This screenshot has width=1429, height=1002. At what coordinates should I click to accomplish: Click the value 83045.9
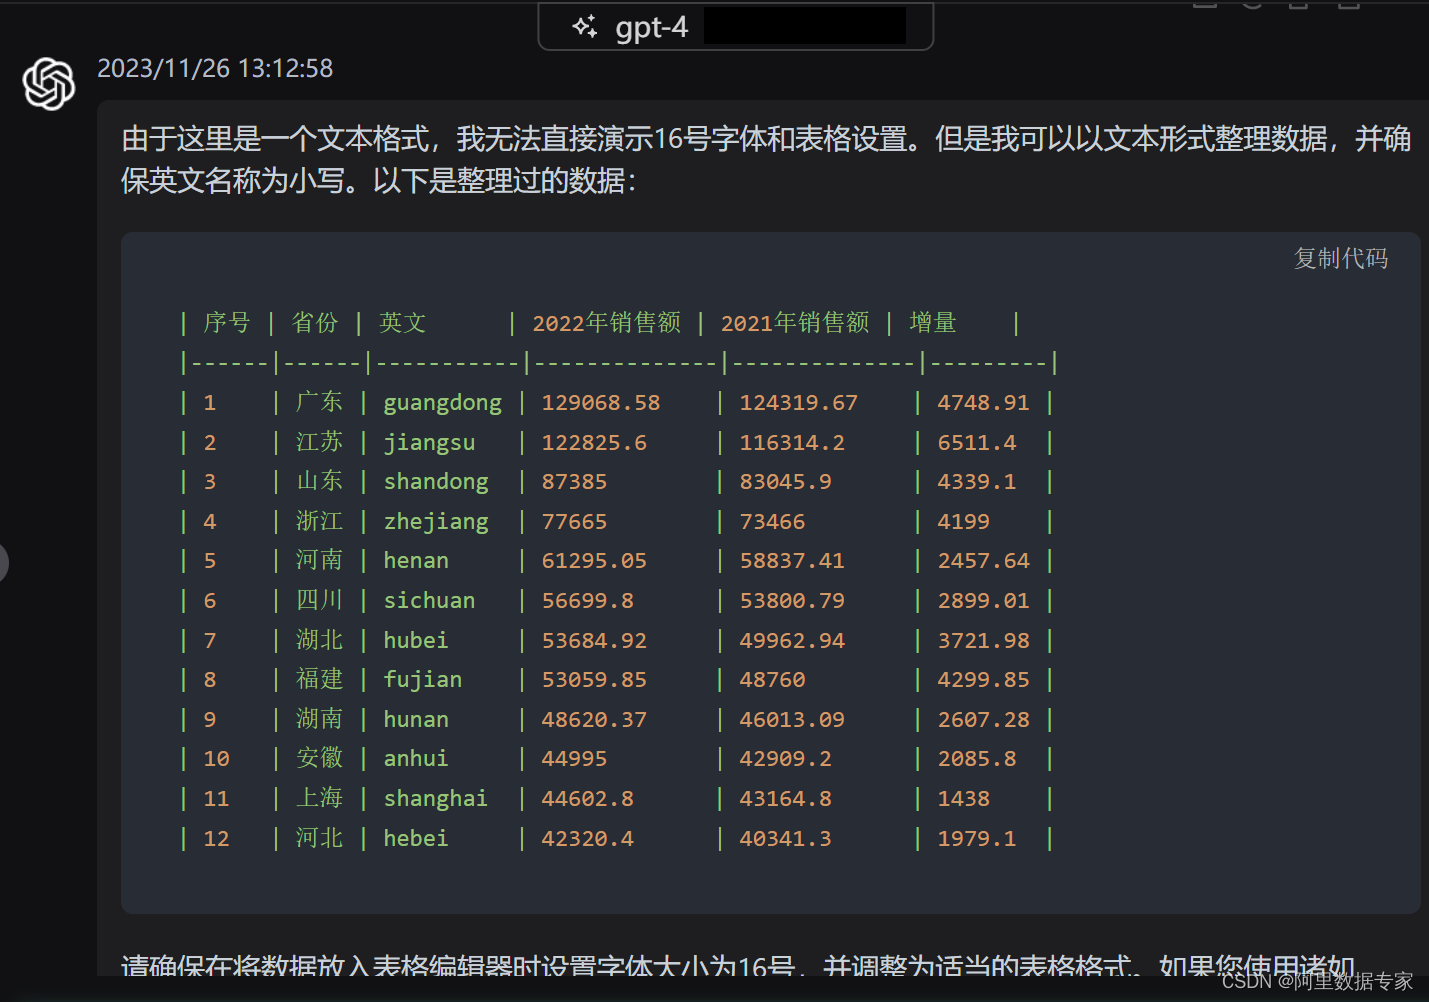coord(786,482)
